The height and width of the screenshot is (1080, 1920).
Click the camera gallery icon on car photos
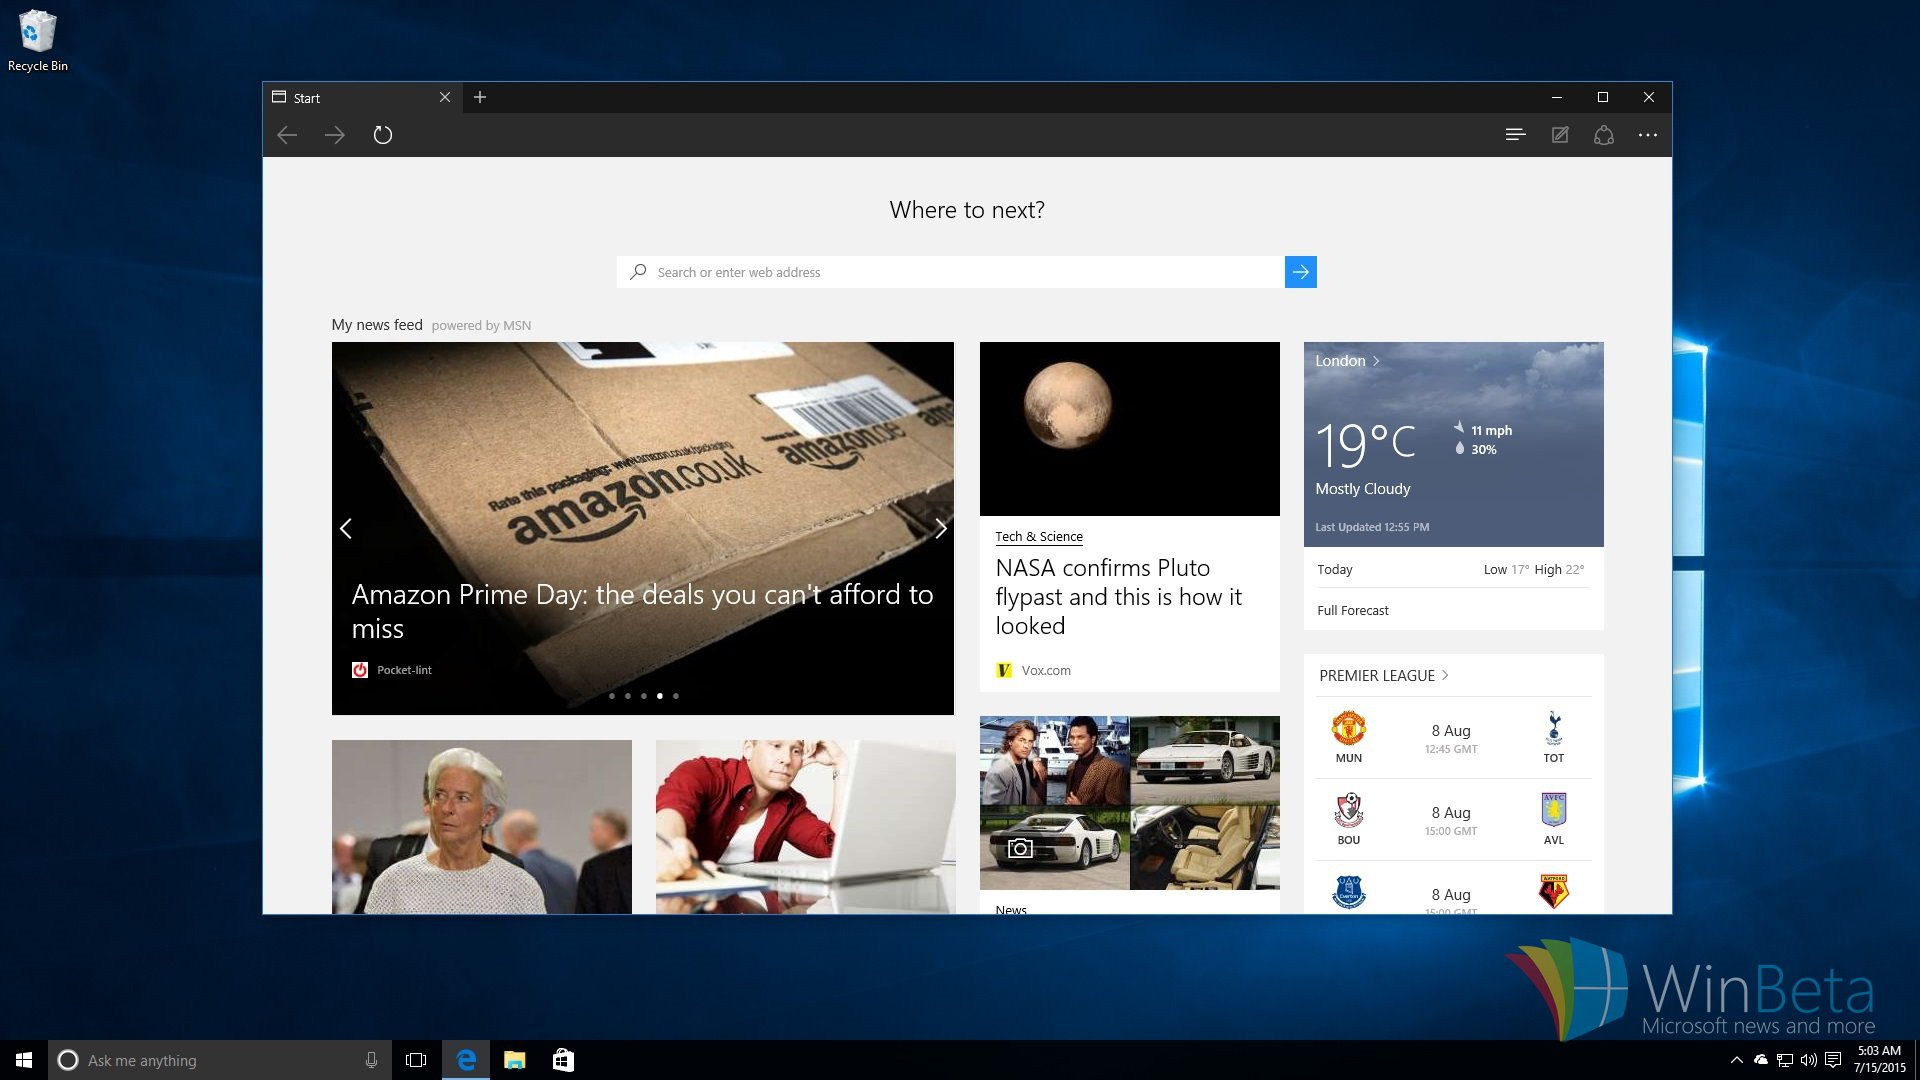(x=1020, y=848)
